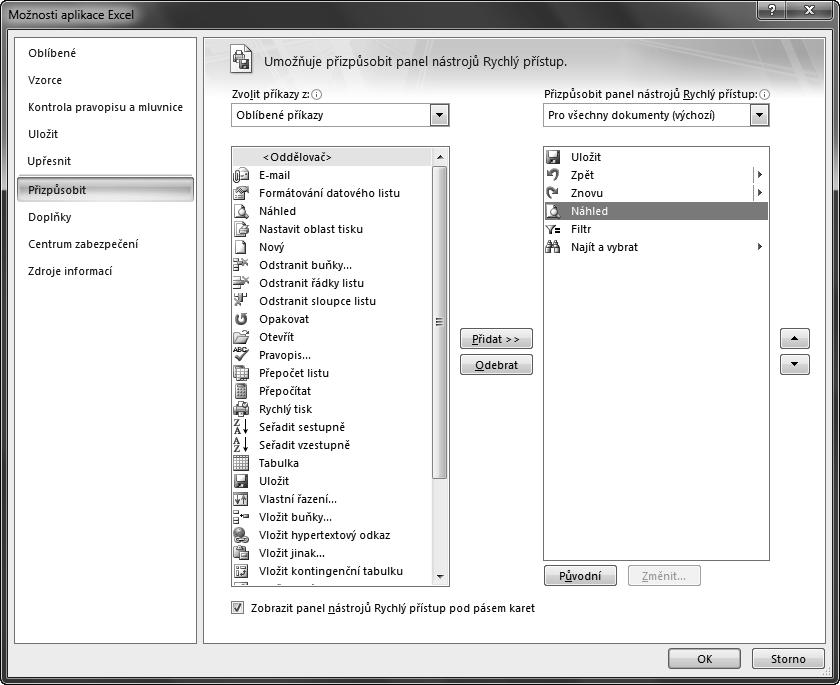Close the Možnosti aplikace Excel dialog

point(809,10)
